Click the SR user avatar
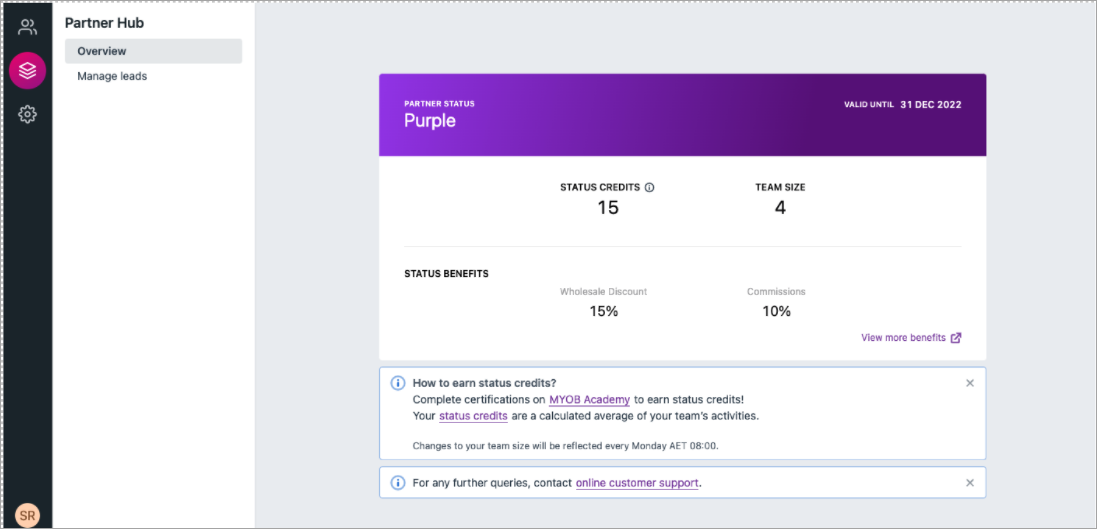 28,516
